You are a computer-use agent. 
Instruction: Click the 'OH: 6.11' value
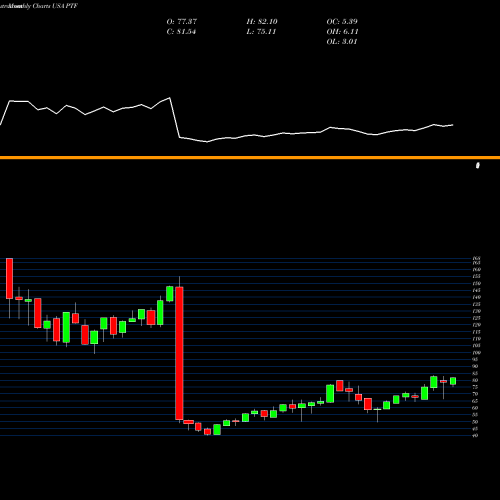pyautogui.click(x=342, y=32)
